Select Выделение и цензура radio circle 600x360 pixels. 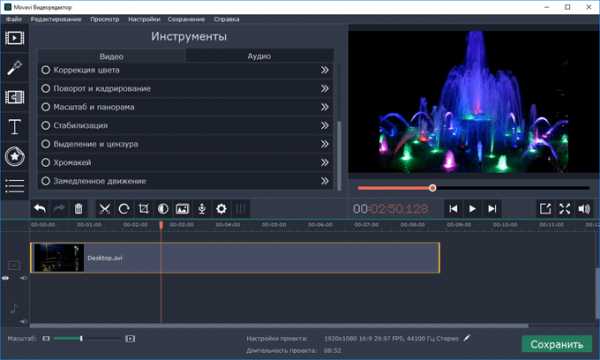(x=46, y=144)
